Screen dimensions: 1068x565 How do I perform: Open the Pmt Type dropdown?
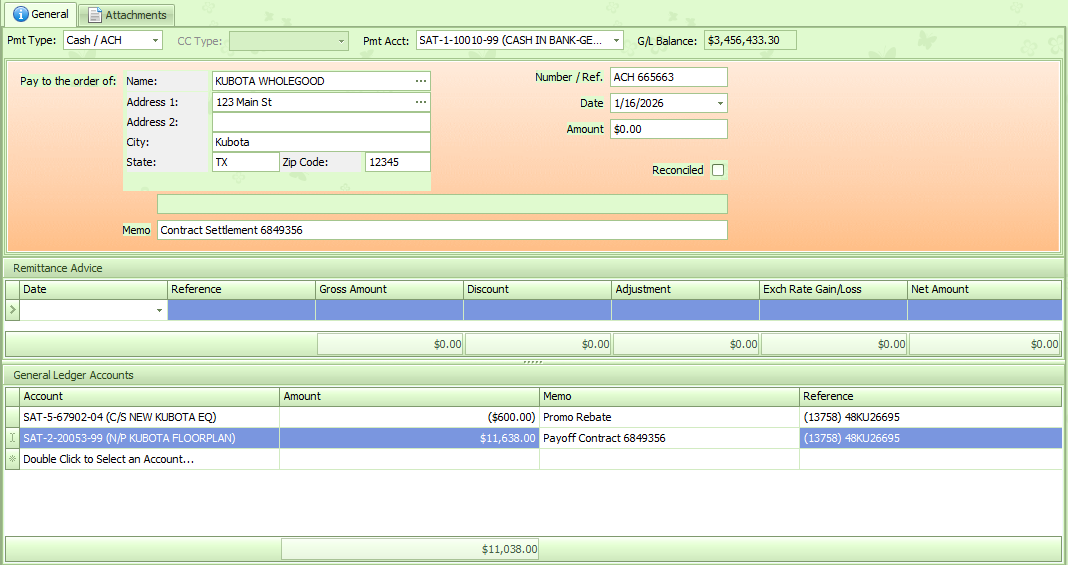click(x=155, y=40)
